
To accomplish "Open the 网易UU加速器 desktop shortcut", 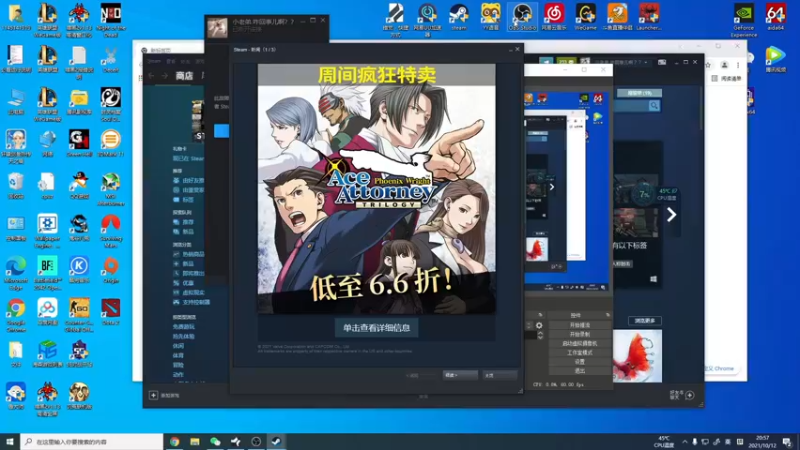I will pos(428,19).
